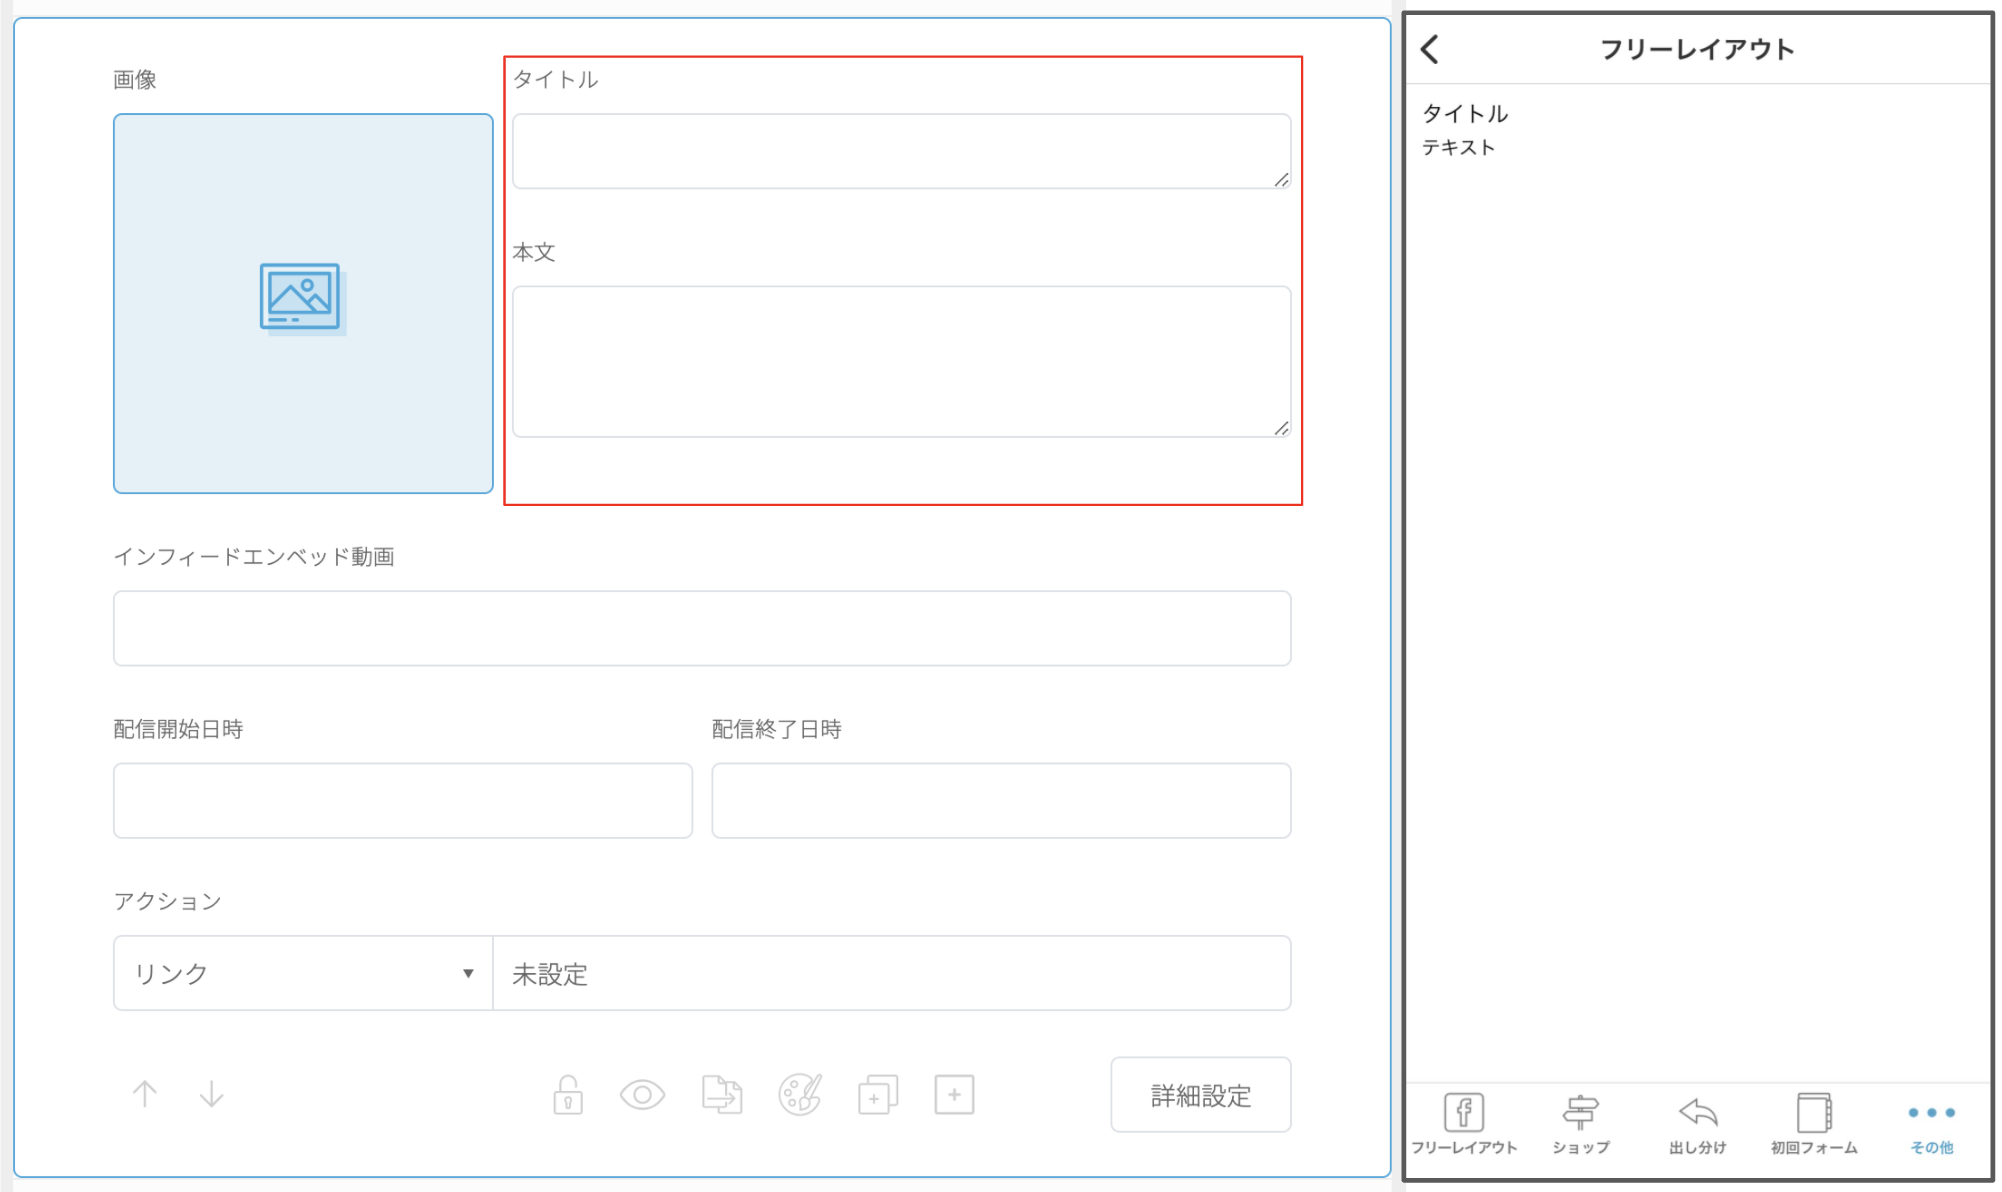Focus the タイトル text field
The width and height of the screenshot is (2002, 1192).
(x=902, y=151)
